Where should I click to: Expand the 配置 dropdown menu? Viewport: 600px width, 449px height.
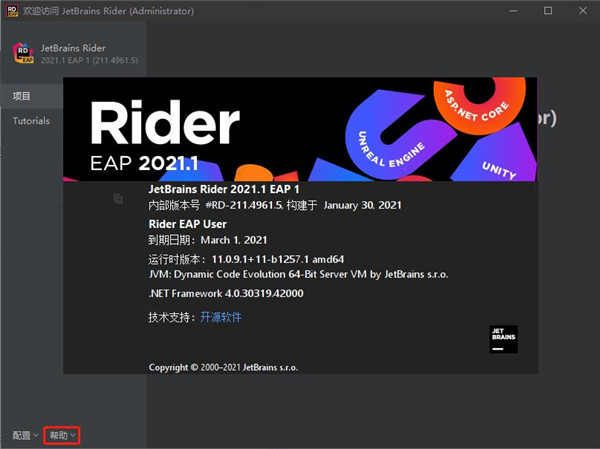pos(25,435)
